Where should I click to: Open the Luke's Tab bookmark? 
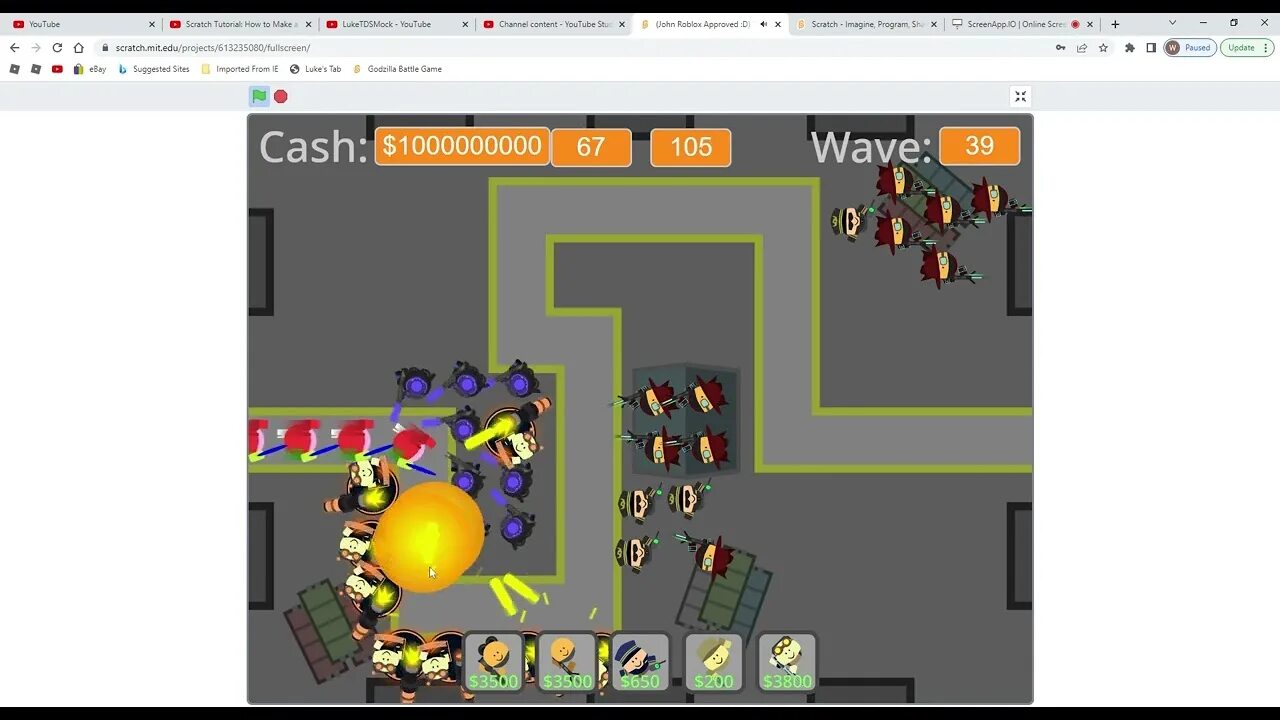[315, 69]
